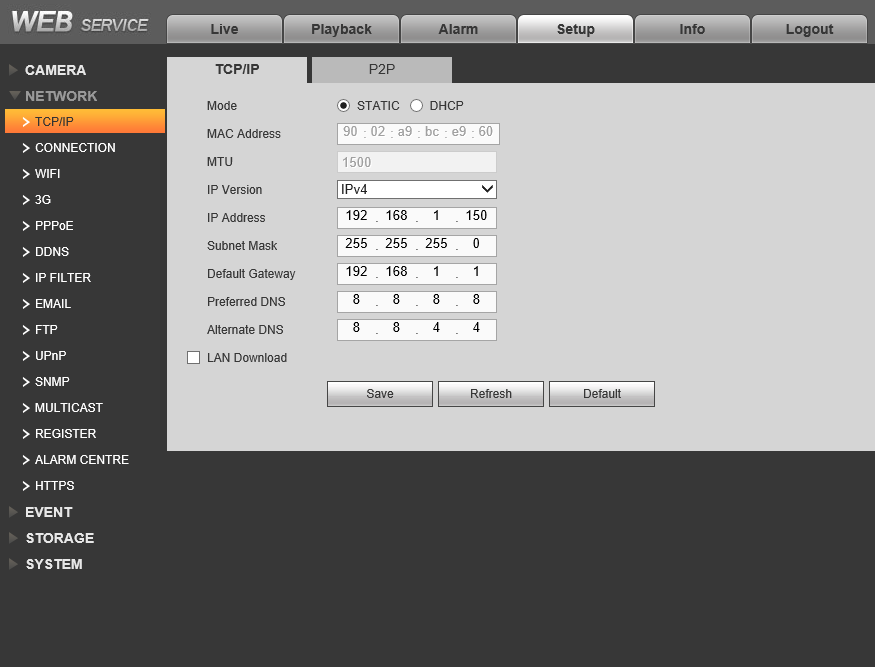Open TCP/IP in the sidebar
This screenshot has height=667, width=875.
click(x=85, y=121)
